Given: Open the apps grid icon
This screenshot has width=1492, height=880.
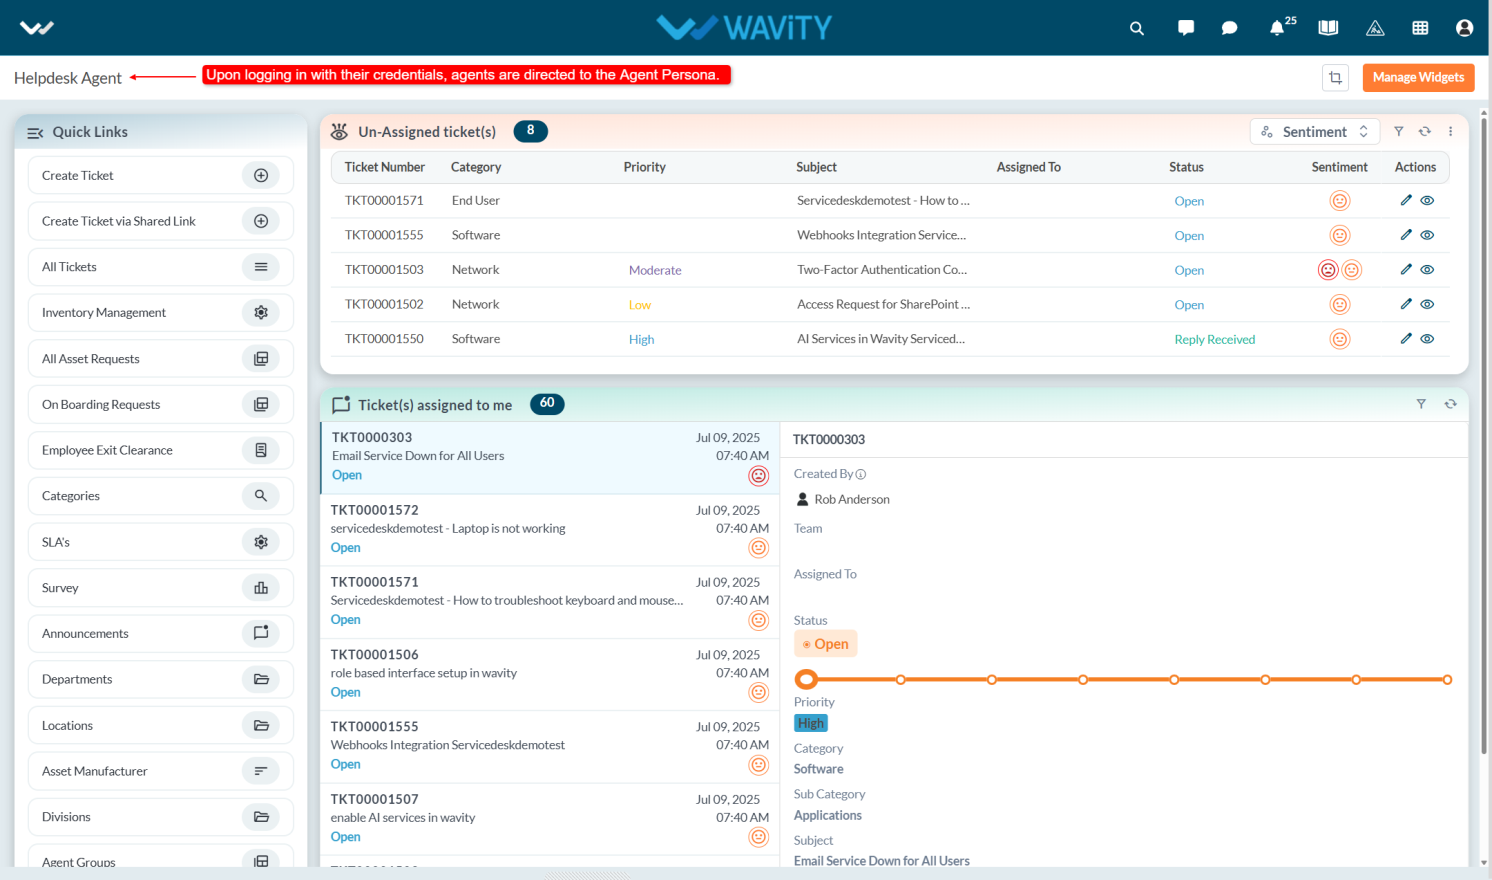Looking at the screenshot, I should click(x=1420, y=28).
